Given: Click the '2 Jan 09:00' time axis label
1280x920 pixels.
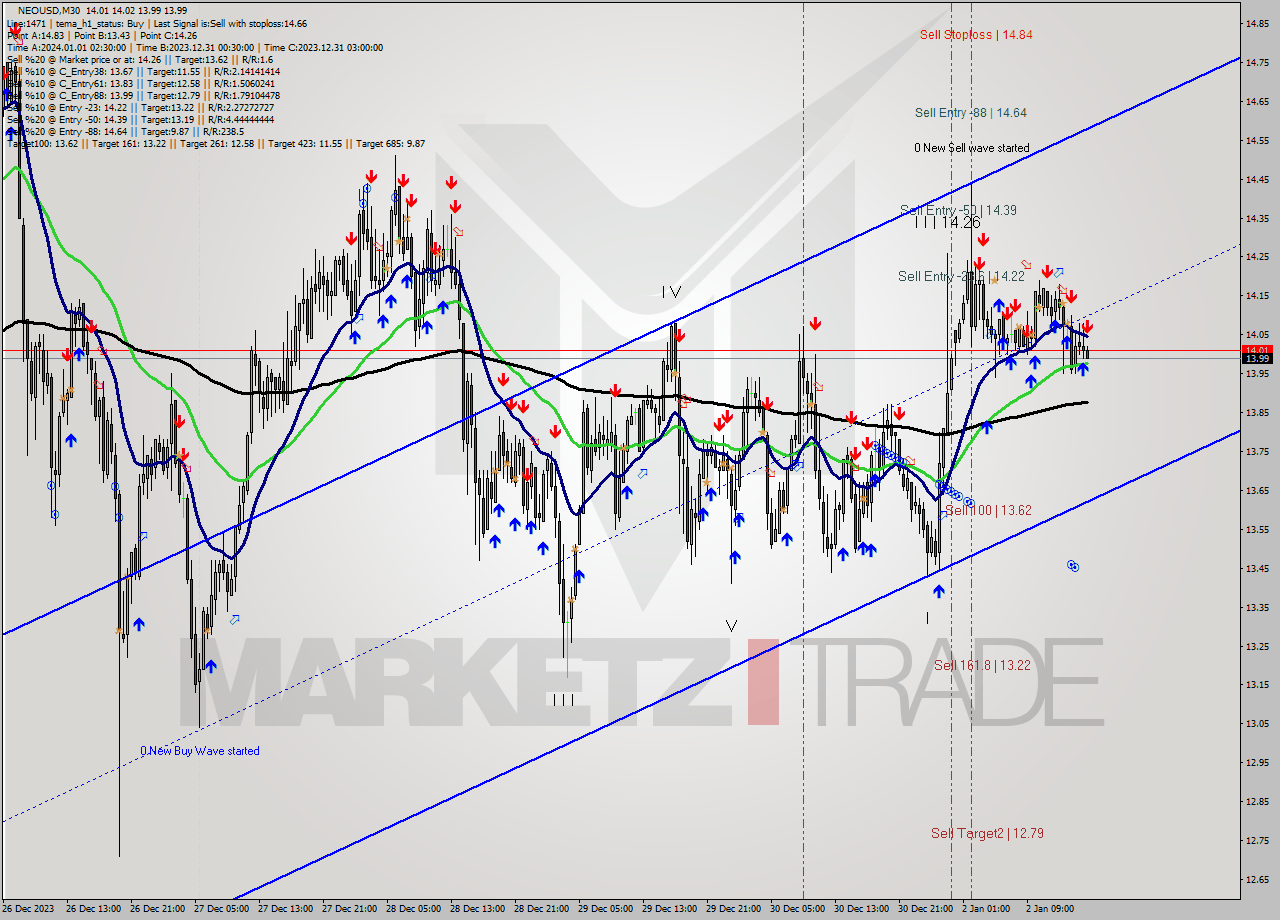Looking at the screenshot, I should 1050,909.
